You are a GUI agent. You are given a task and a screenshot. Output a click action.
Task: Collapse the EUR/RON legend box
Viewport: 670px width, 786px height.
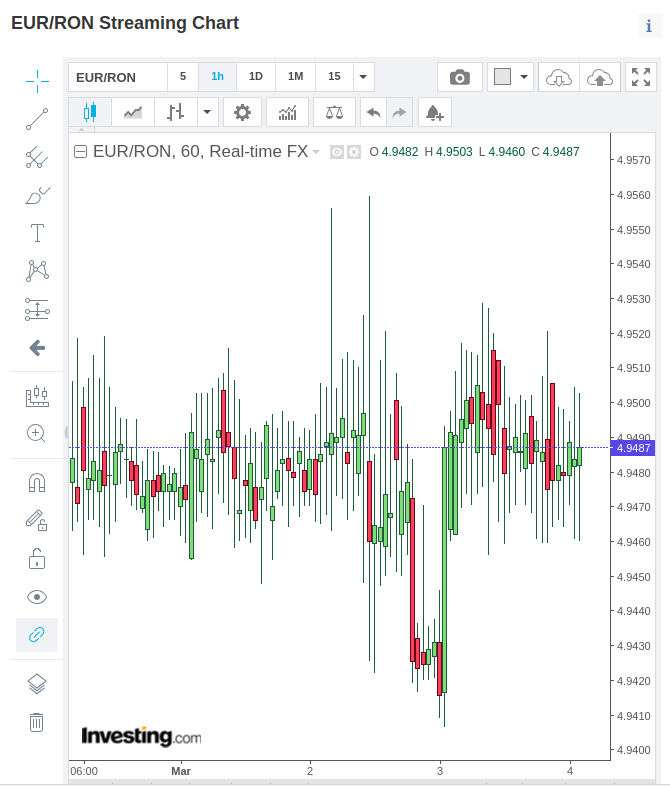click(81, 152)
